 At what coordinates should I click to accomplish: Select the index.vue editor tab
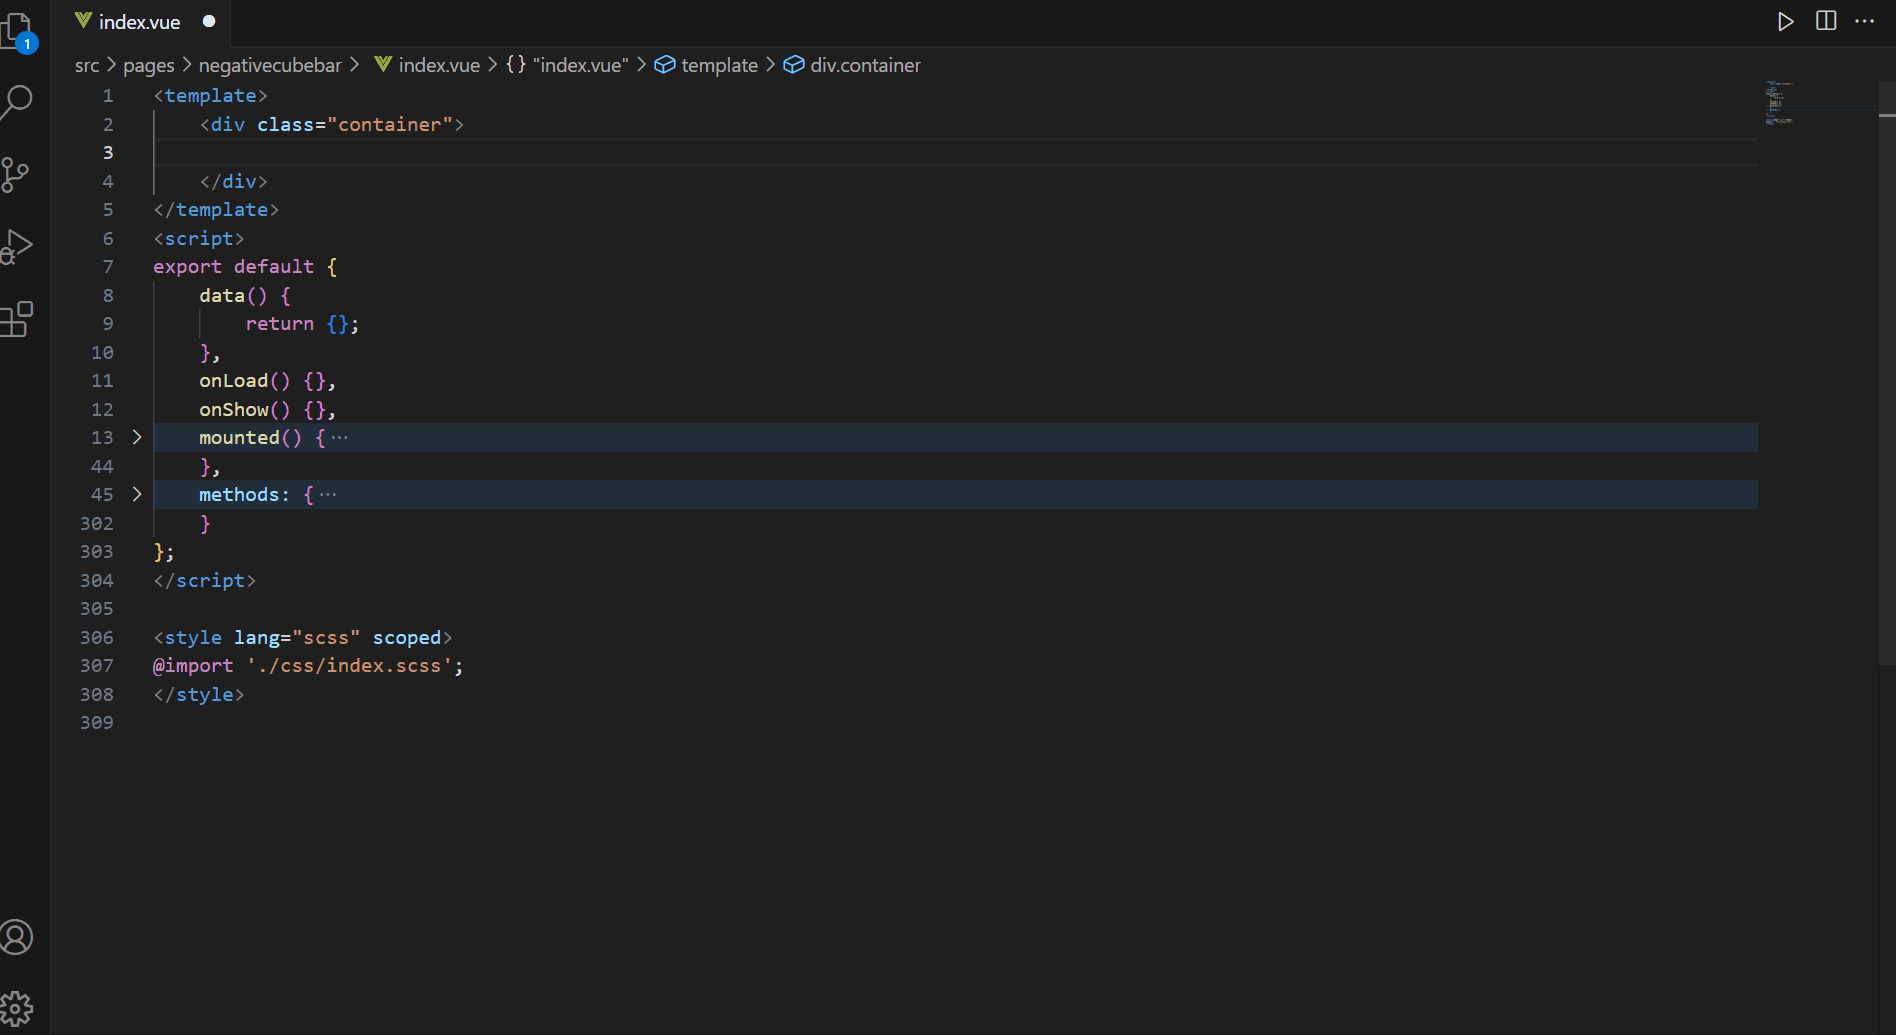pyautogui.click(x=143, y=21)
